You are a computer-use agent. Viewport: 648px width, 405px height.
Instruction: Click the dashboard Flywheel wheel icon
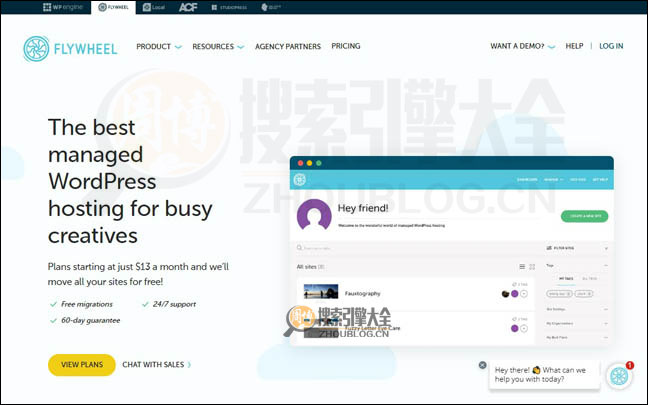pos(300,180)
